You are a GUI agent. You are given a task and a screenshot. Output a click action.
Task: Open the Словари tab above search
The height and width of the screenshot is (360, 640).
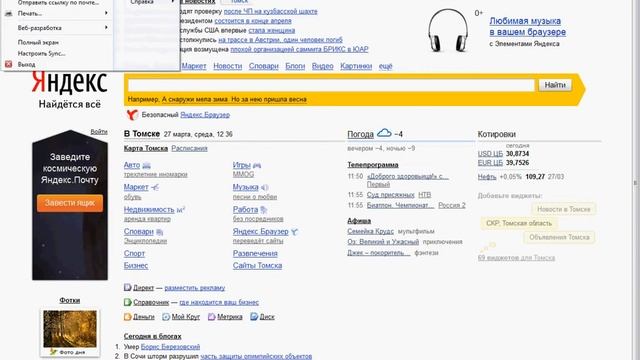(264, 66)
